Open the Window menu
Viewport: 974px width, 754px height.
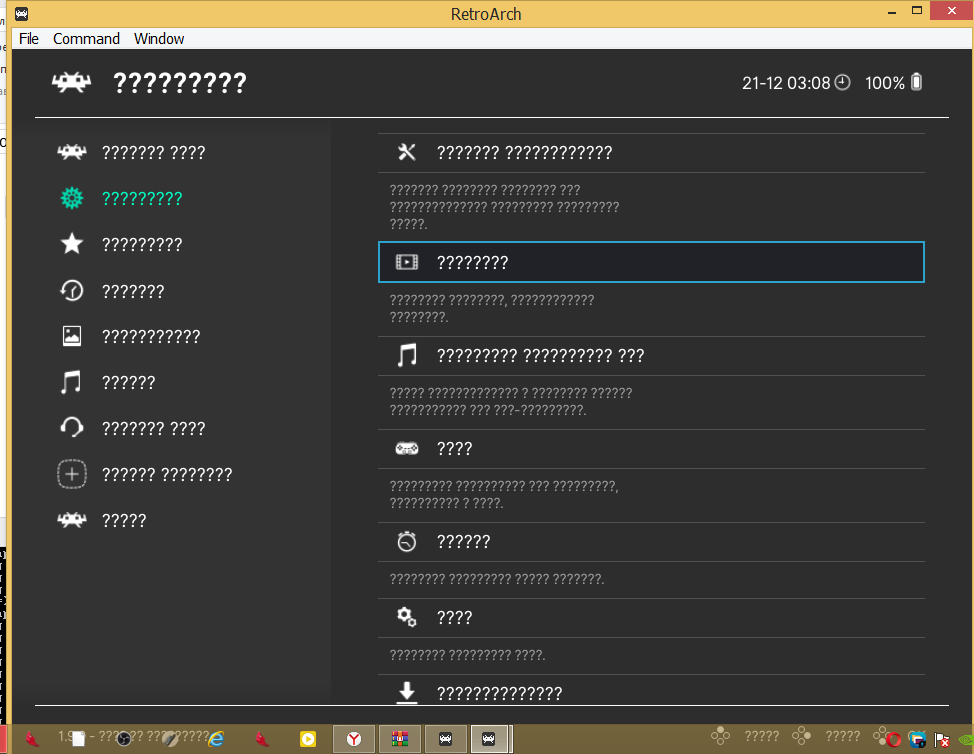point(159,39)
